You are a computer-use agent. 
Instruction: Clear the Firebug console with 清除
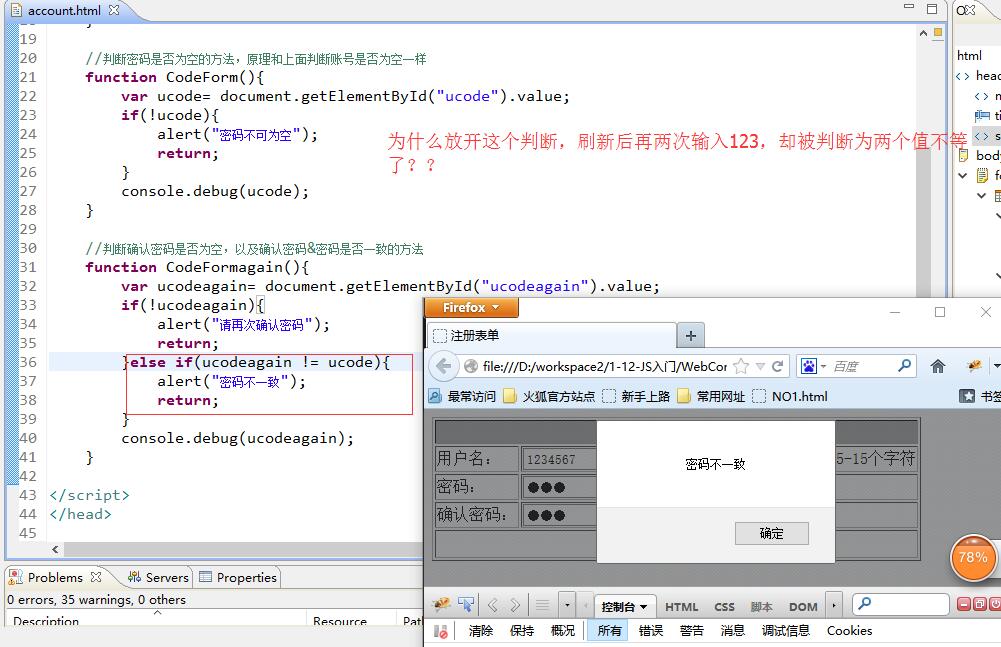tap(481, 631)
